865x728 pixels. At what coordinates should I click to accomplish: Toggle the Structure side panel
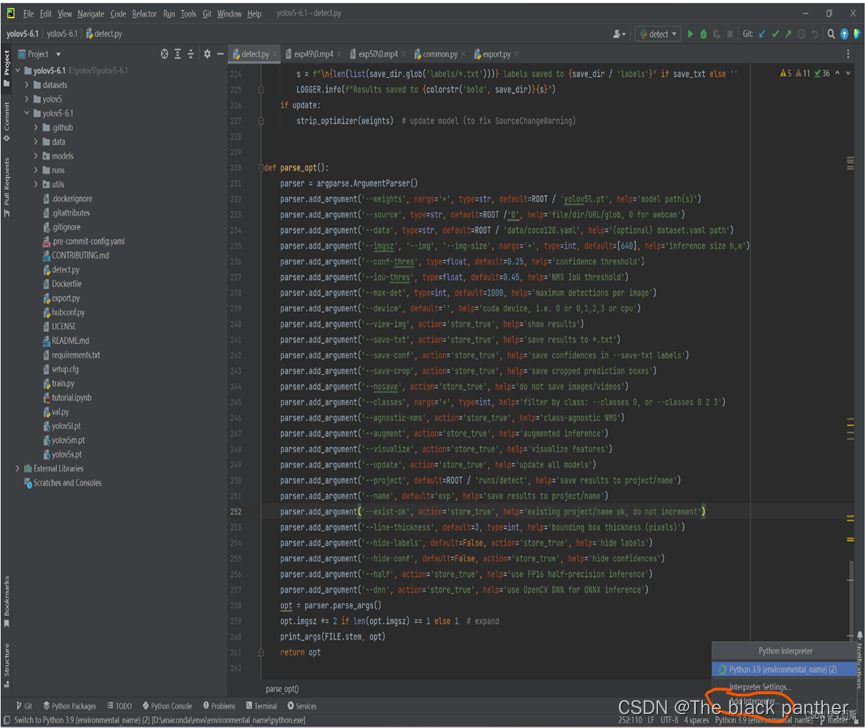click(6, 660)
